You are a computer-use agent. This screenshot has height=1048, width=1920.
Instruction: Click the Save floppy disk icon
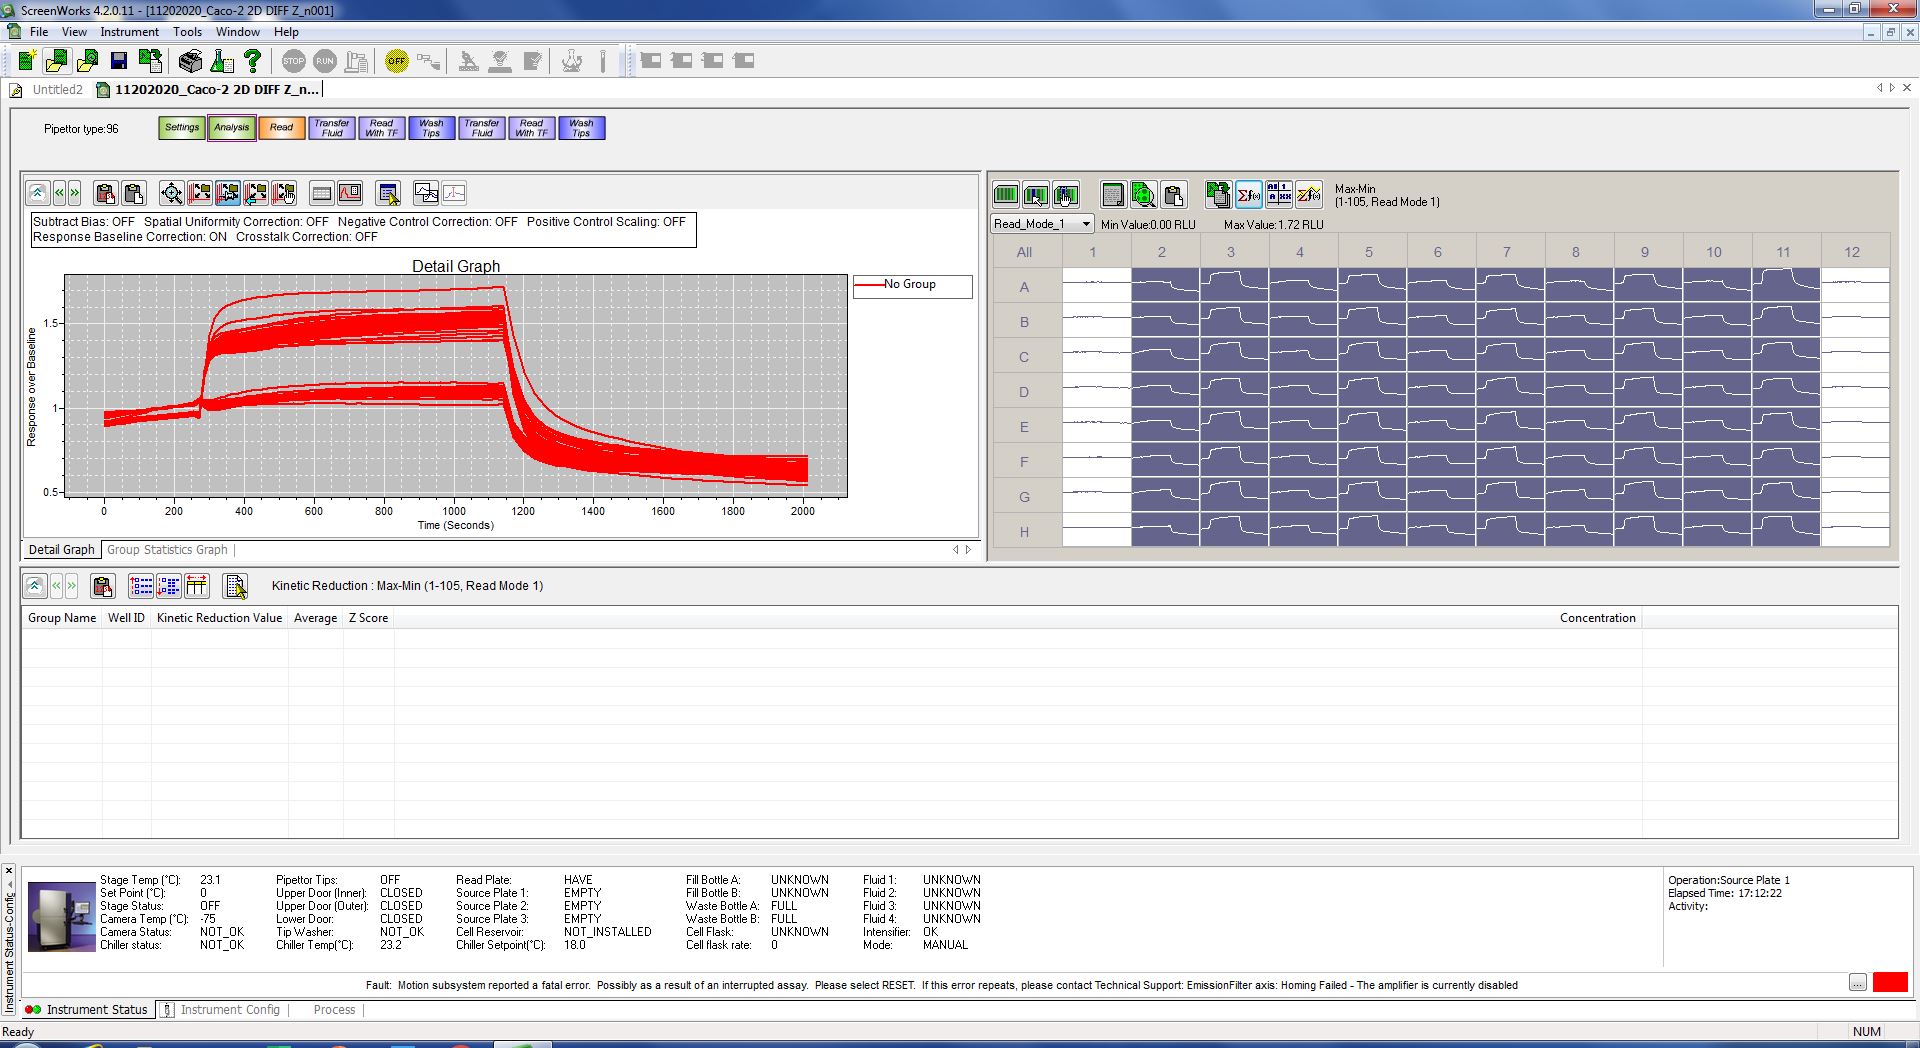[x=119, y=61]
